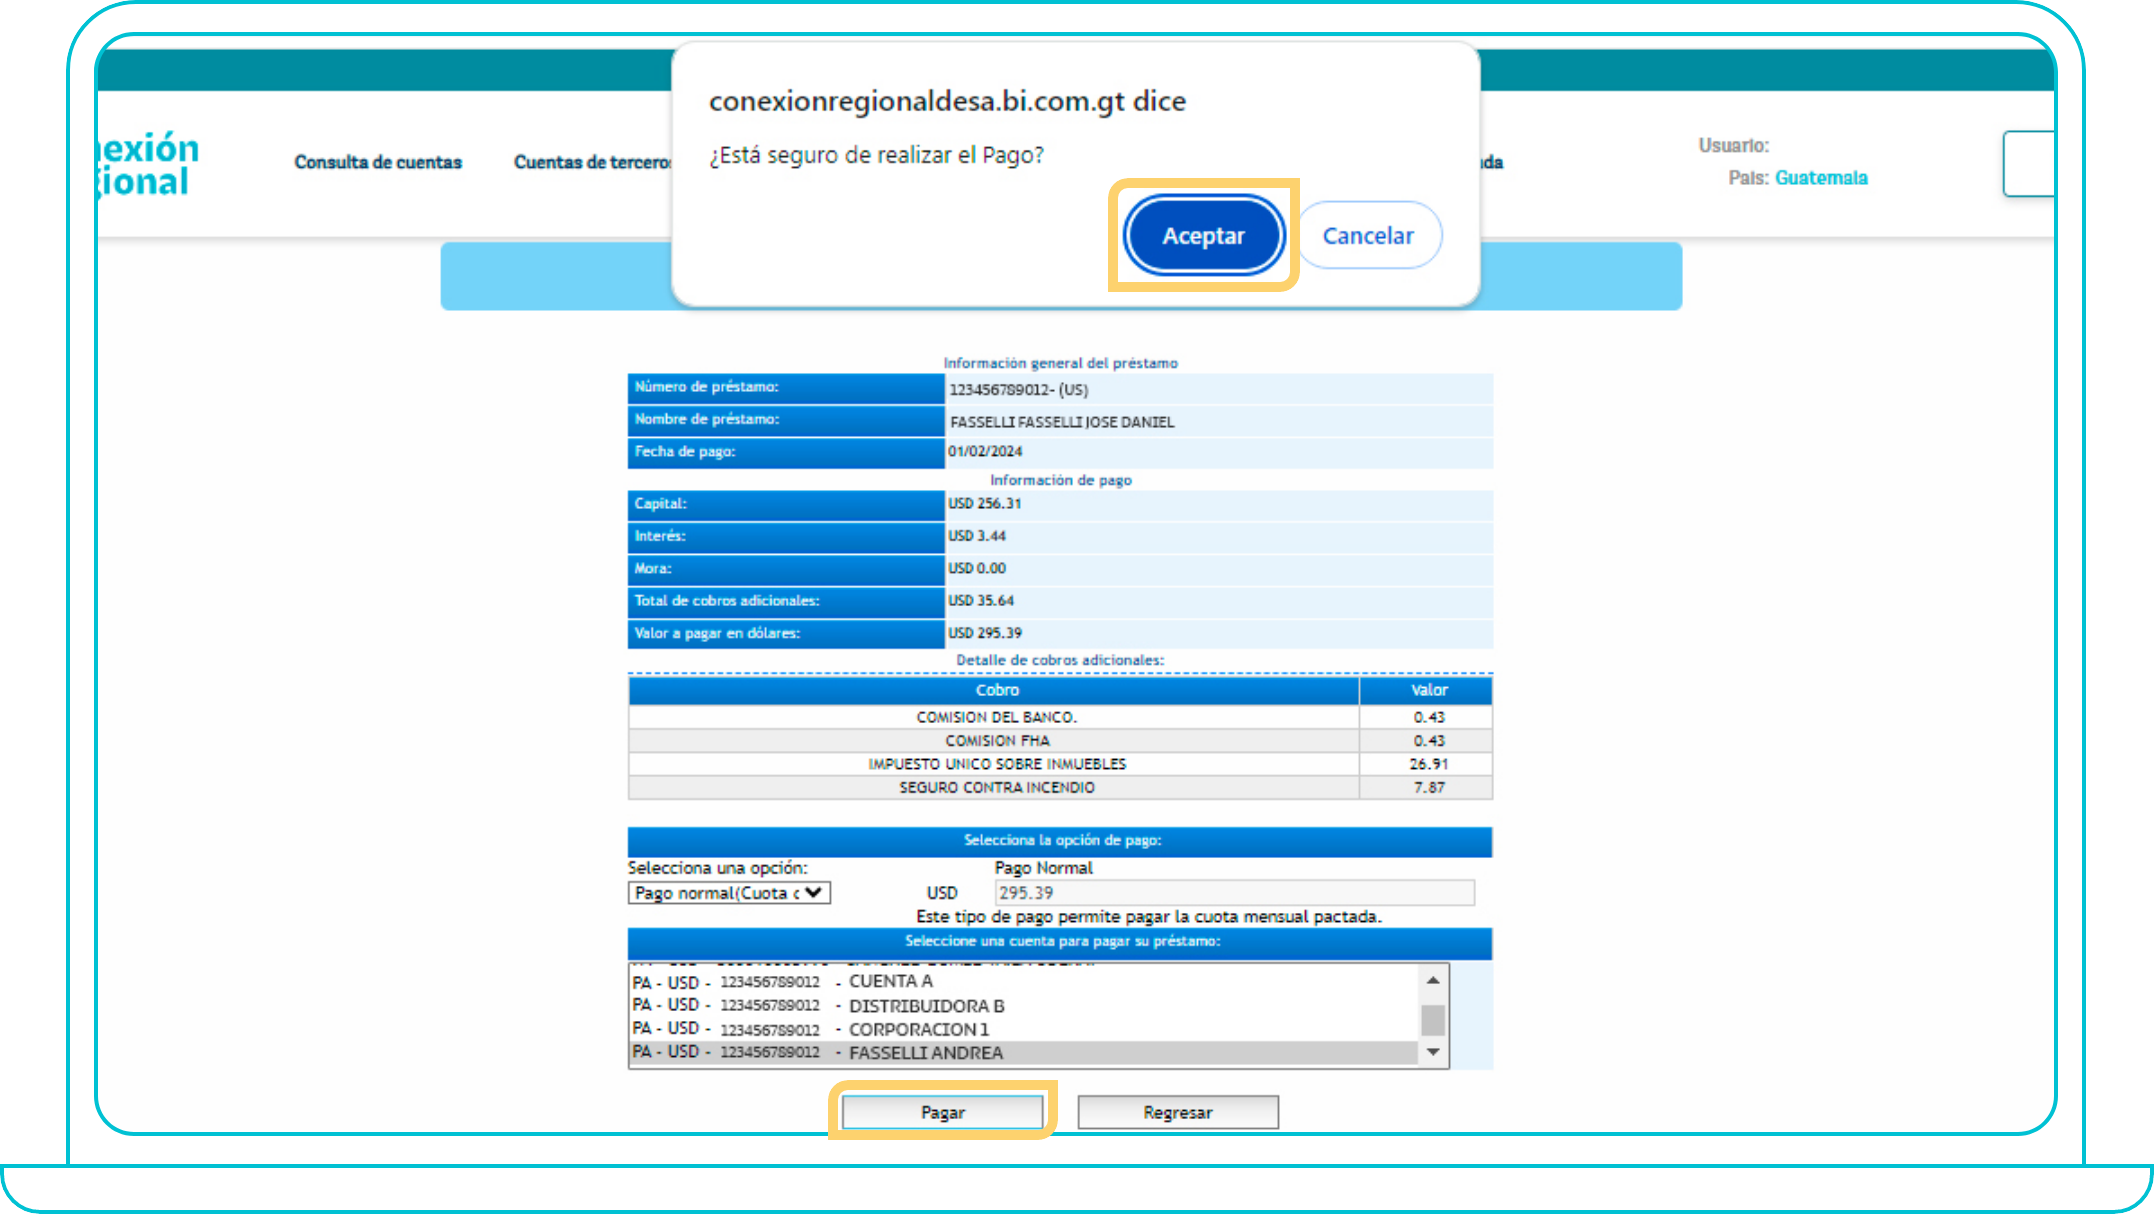Click Aceptar to confirm the payment
The image size is (2154, 1214).
pos(1203,236)
